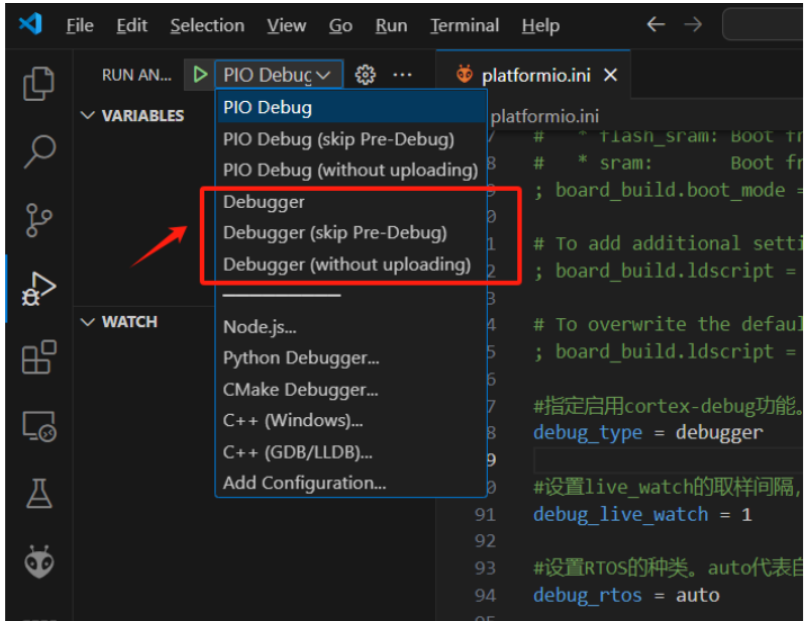Open the Selection menu
Screen dimensions: 805x621
[207, 25]
